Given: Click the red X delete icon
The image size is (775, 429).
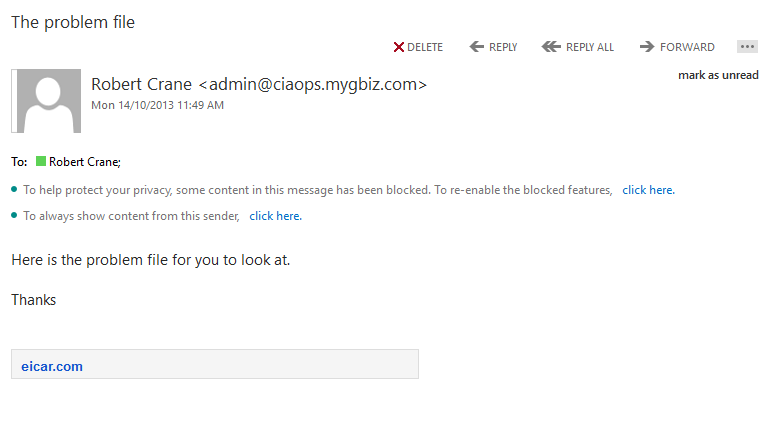Looking at the screenshot, I should (x=398, y=47).
